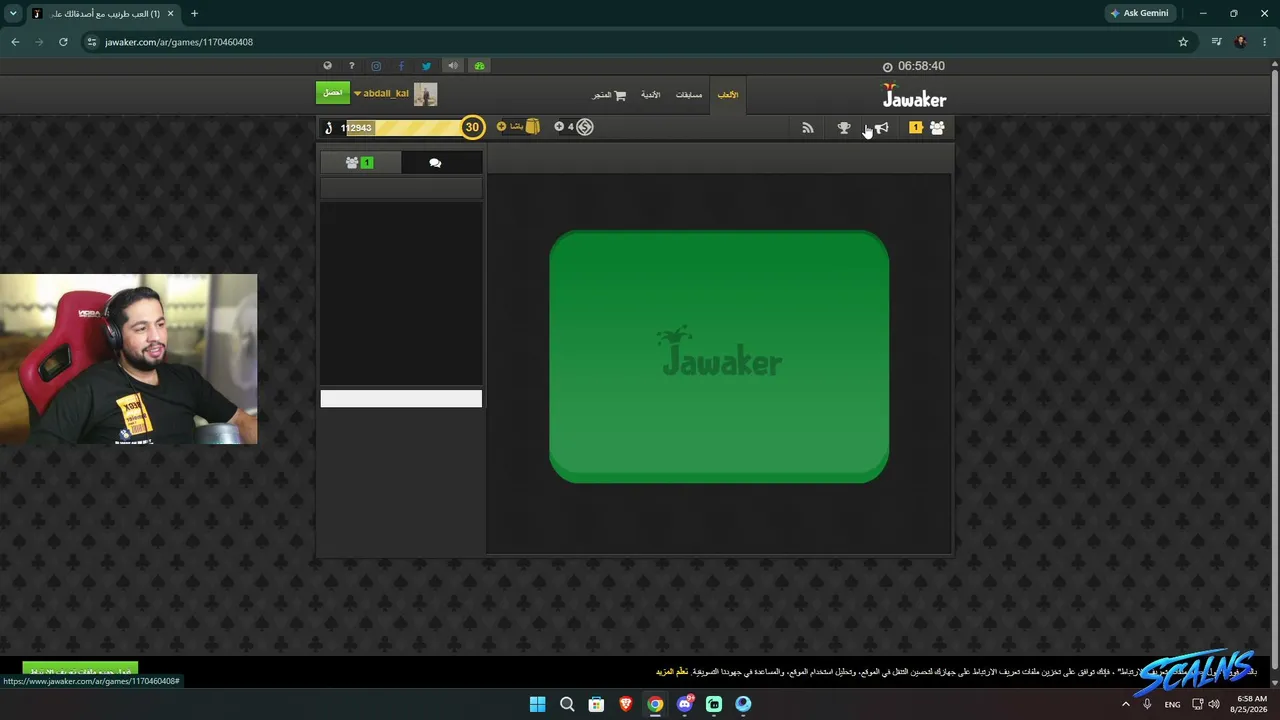Click the yellow تعلّم المزيد link
This screenshot has width=1280, height=720.
pos(672,671)
